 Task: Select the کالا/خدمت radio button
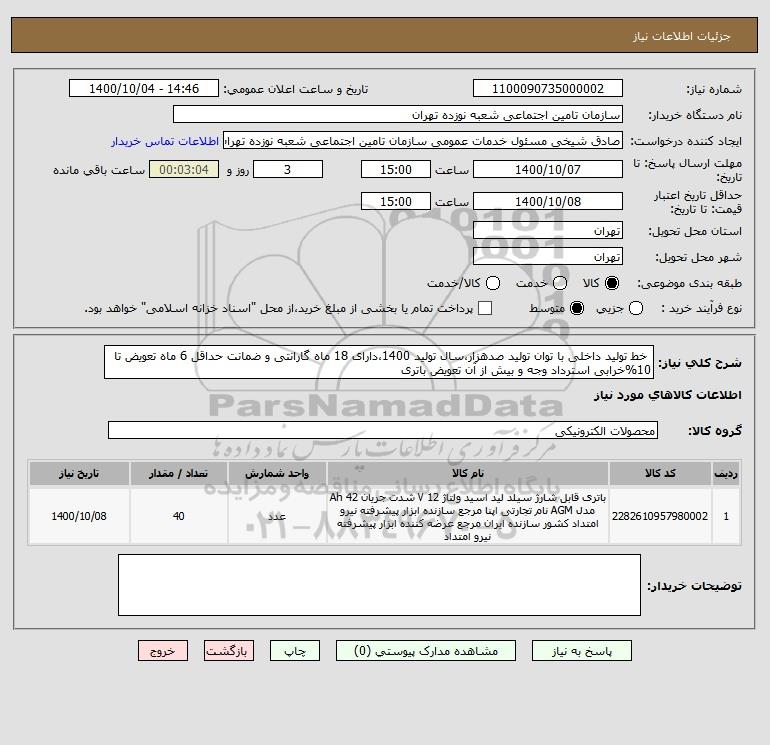tap(493, 283)
